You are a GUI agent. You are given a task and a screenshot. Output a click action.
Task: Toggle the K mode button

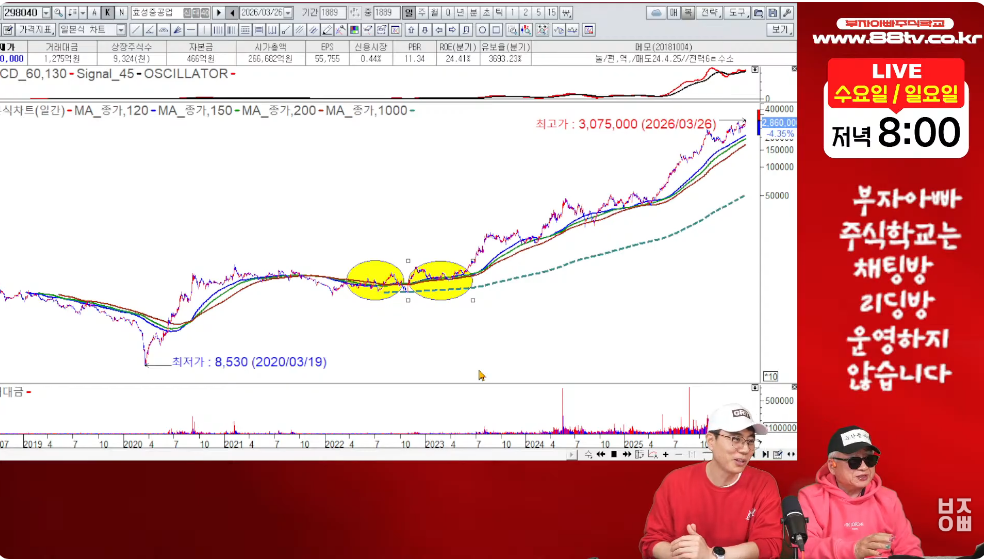point(108,13)
